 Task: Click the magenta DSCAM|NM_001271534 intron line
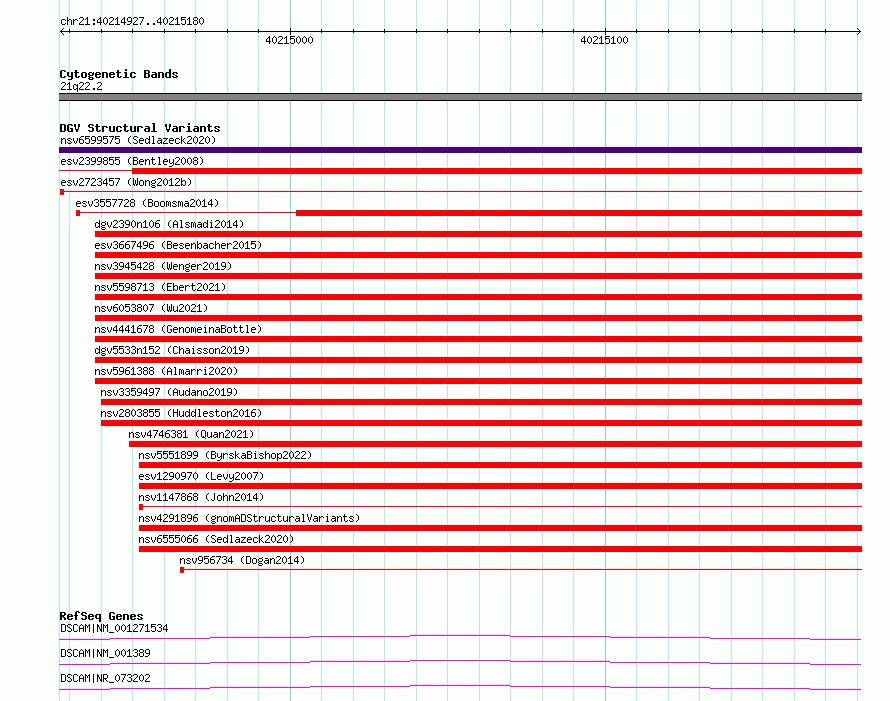click(x=460, y=637)
